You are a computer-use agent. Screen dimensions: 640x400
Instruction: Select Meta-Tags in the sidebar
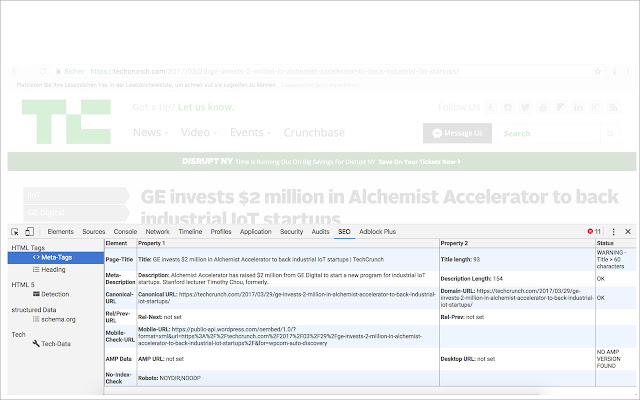click(56, 258)
